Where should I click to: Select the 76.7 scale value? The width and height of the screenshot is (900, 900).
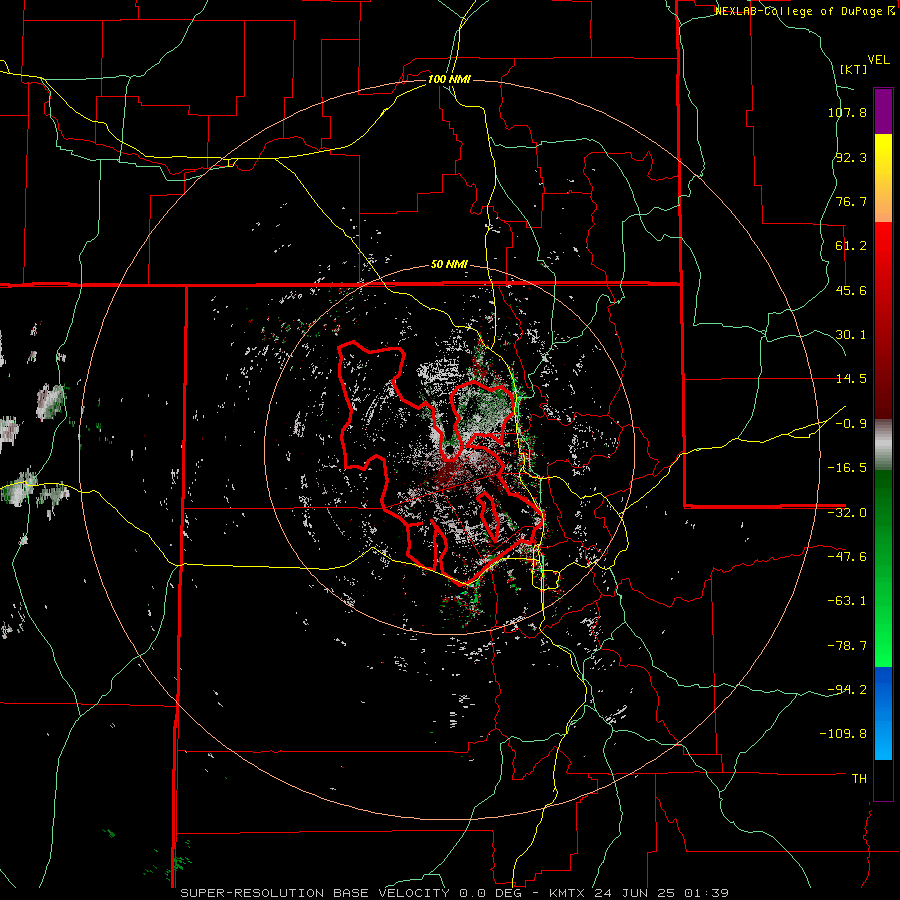851,201
